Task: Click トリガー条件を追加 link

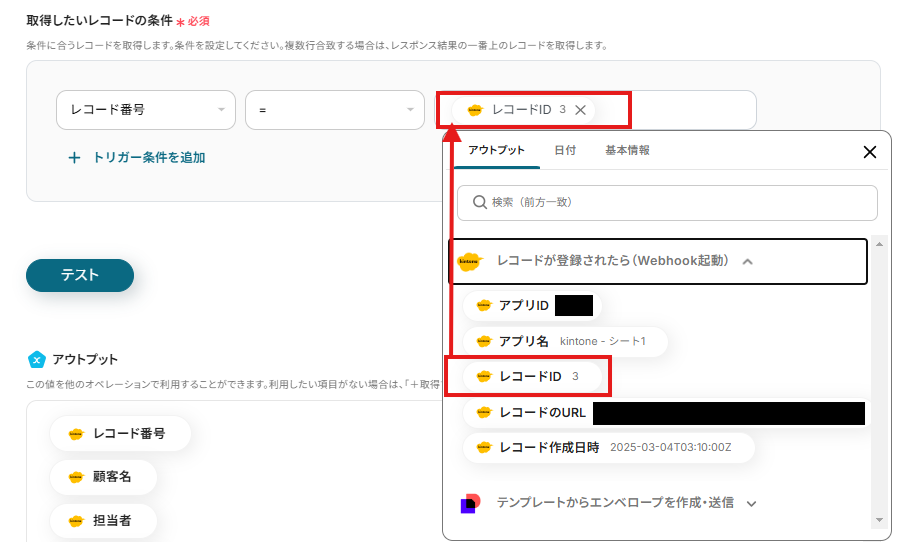Action: pyautogui.click(x=149, y=157)
